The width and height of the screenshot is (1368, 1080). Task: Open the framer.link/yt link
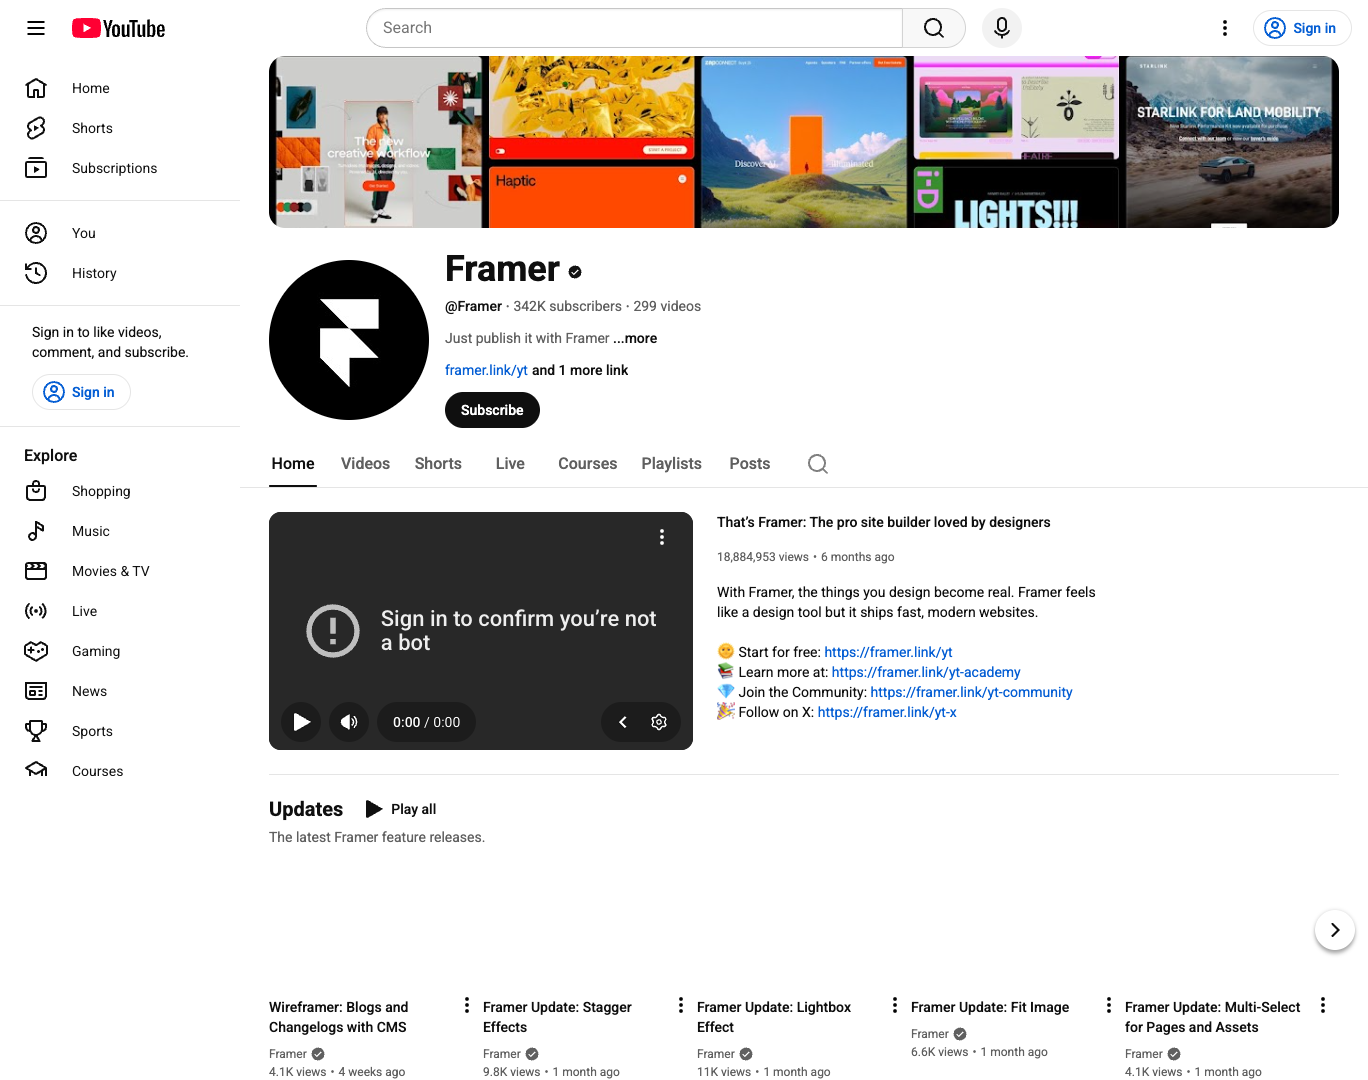[x=486, y=370]
